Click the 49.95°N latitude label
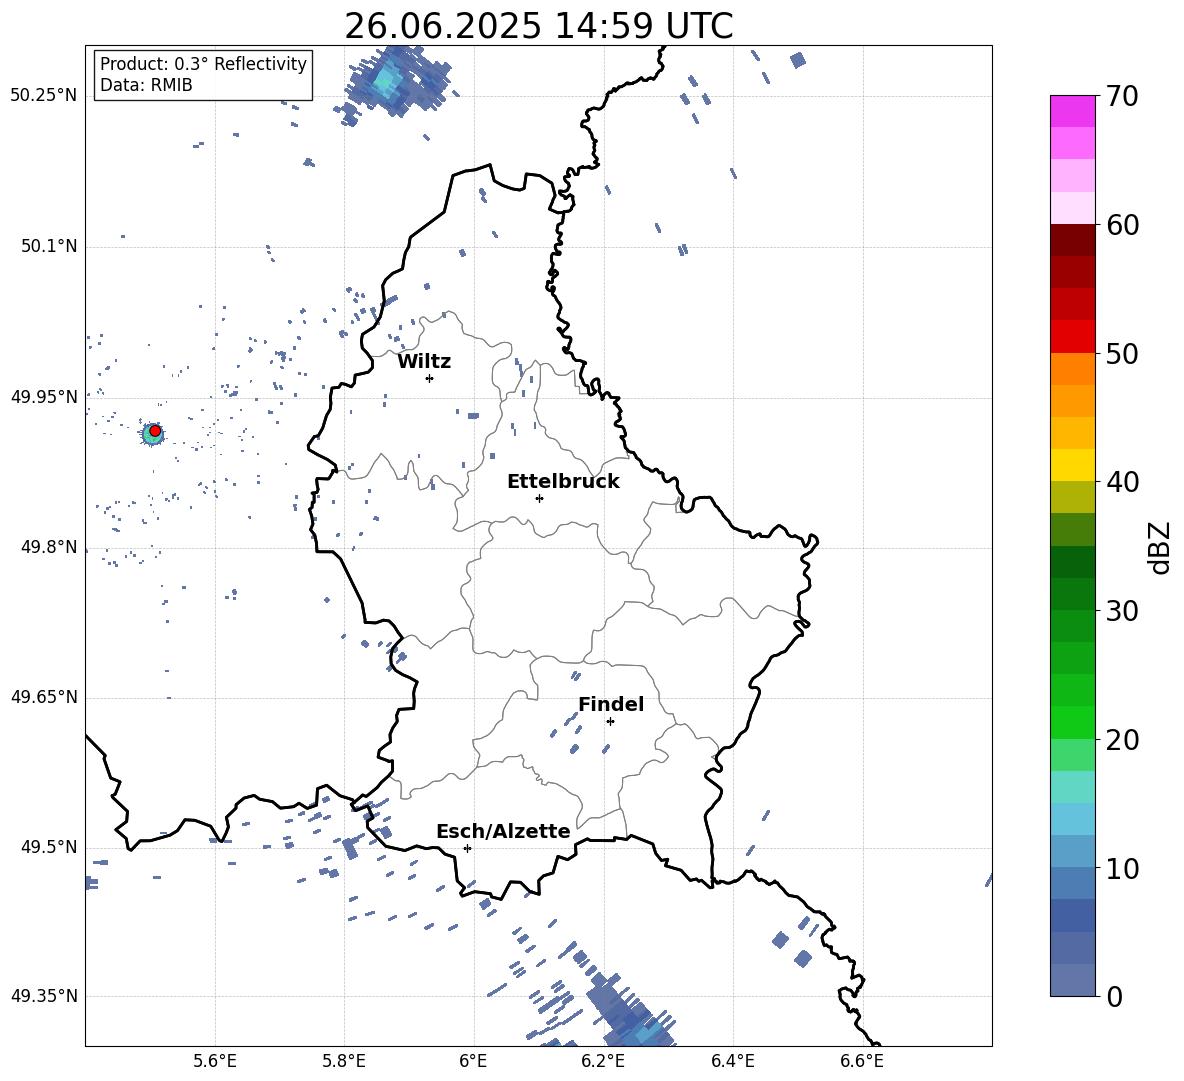1184x1081 pixels. coord(44,396)
